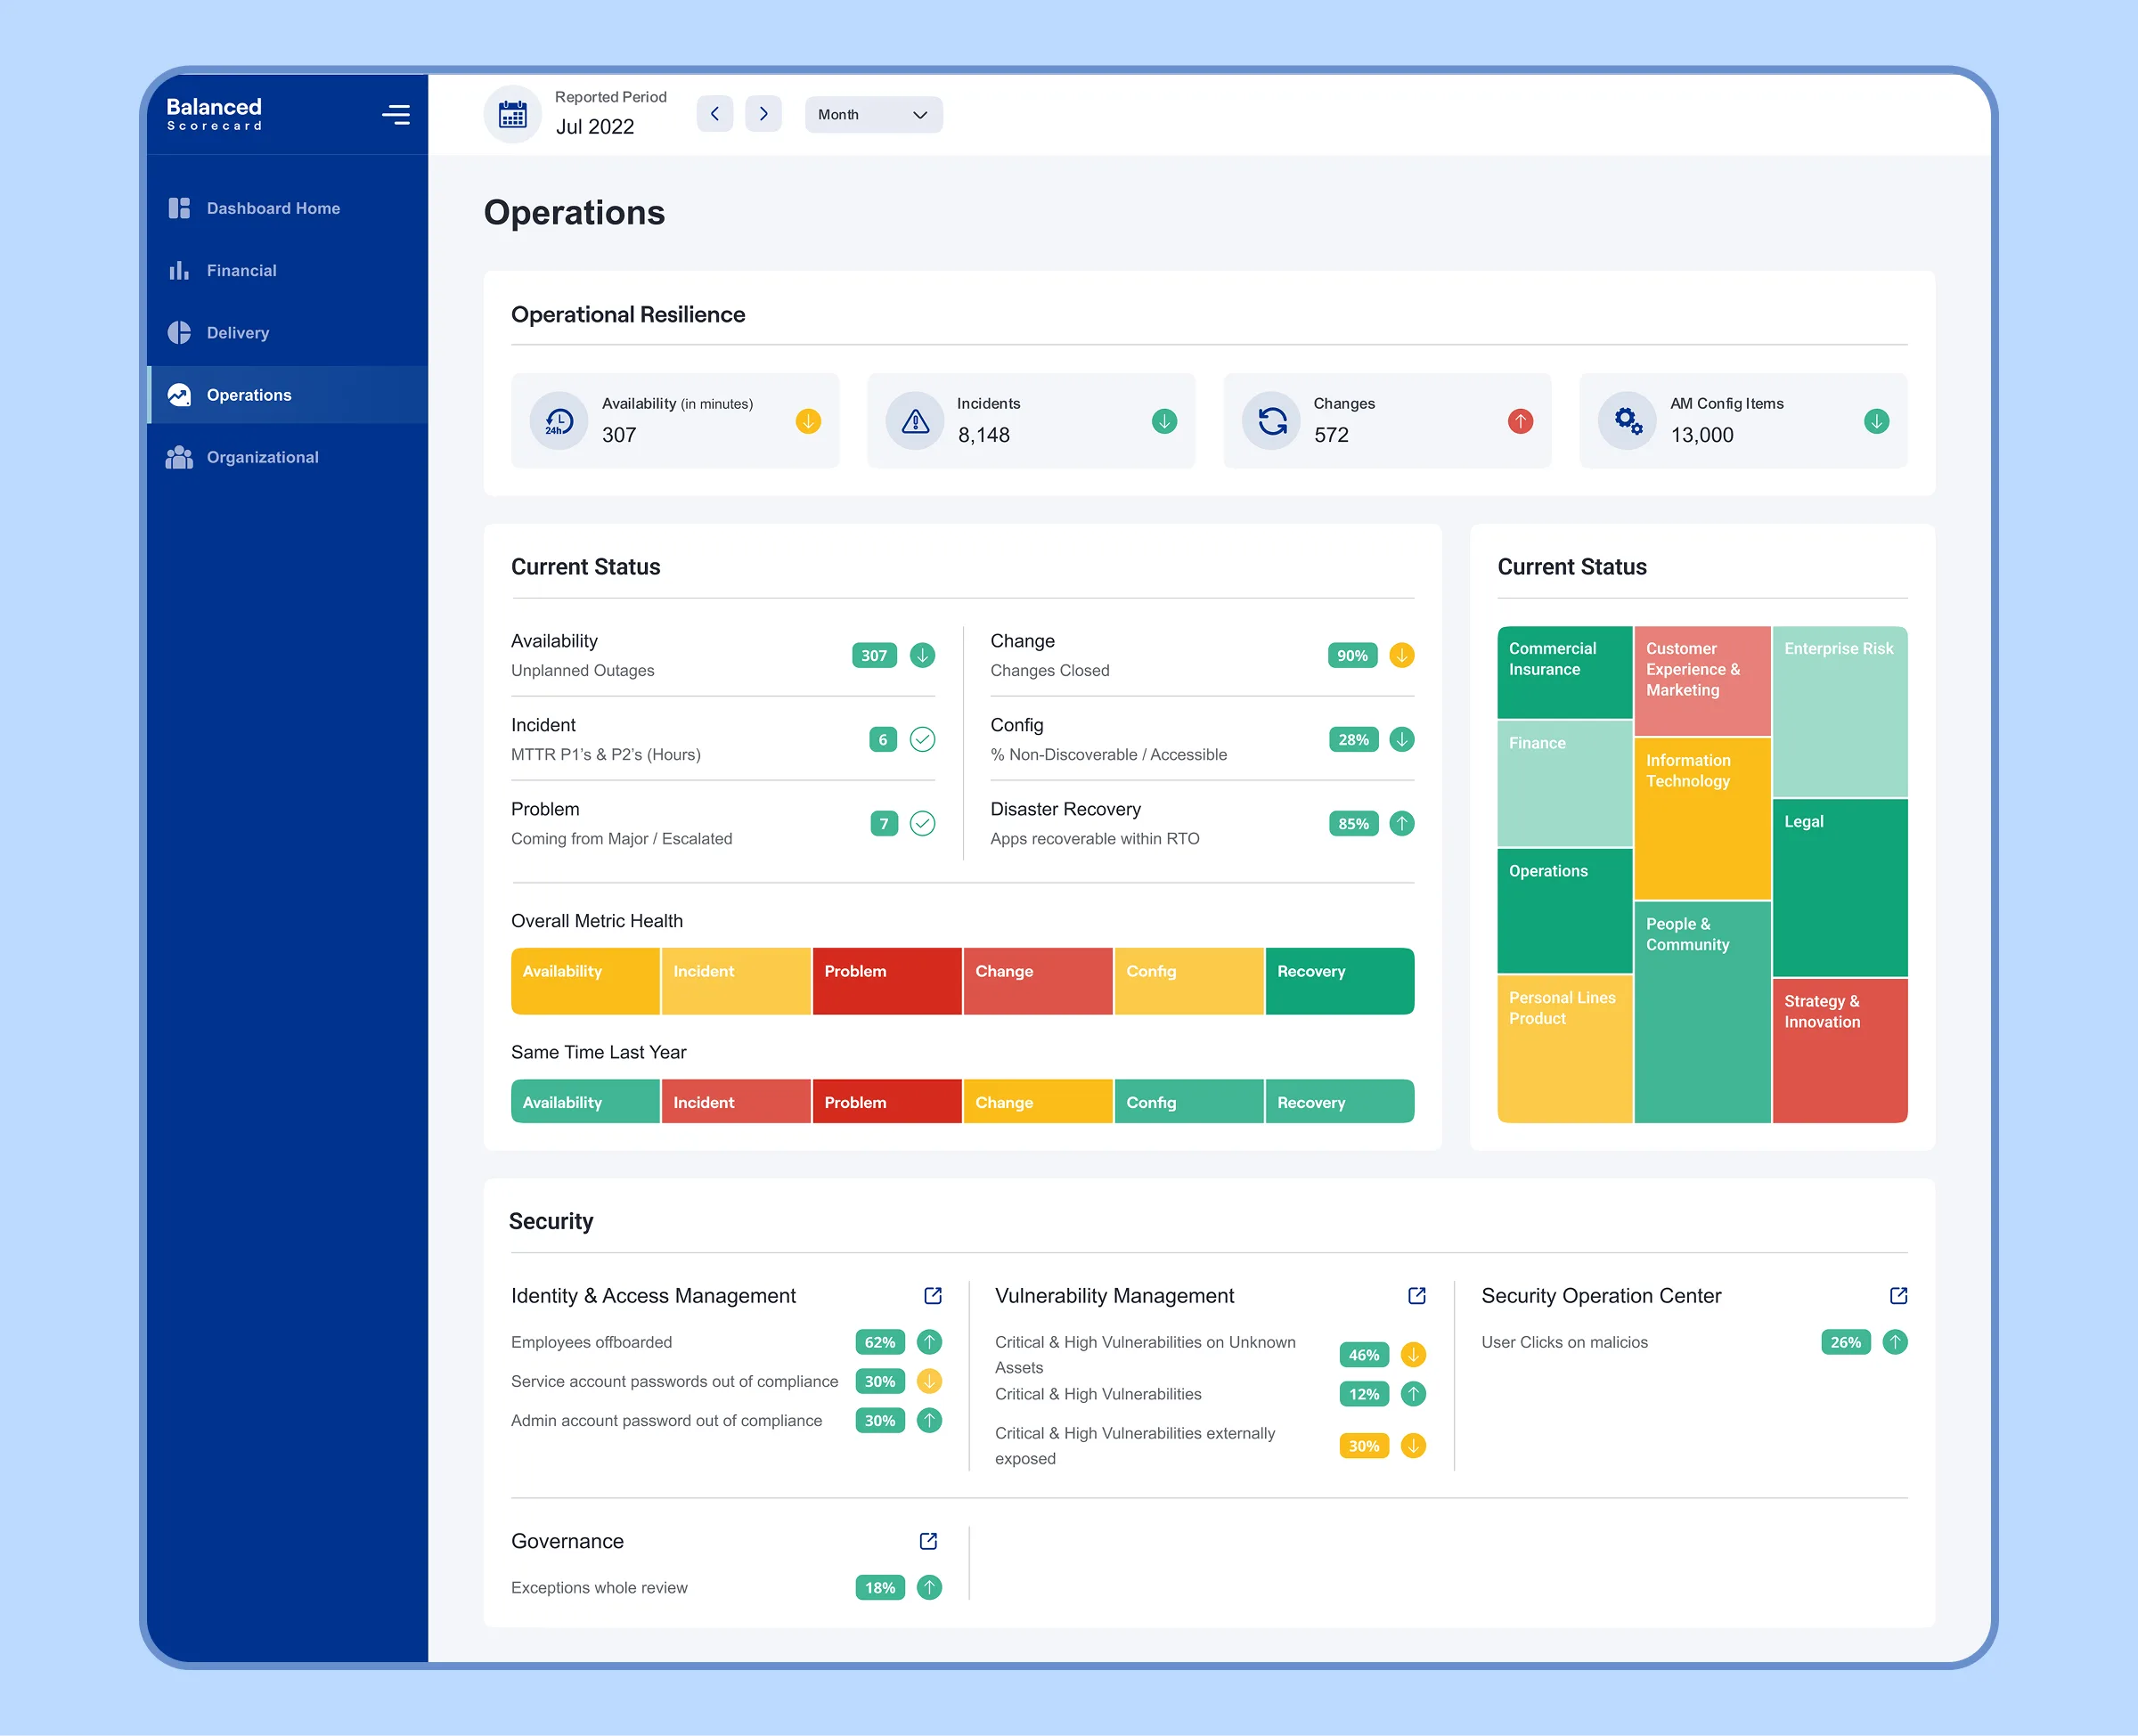The width and height of the screenshot is (2138, 1736).
Task: Click the 90% Changes Closed badge
Action: 1352,656
